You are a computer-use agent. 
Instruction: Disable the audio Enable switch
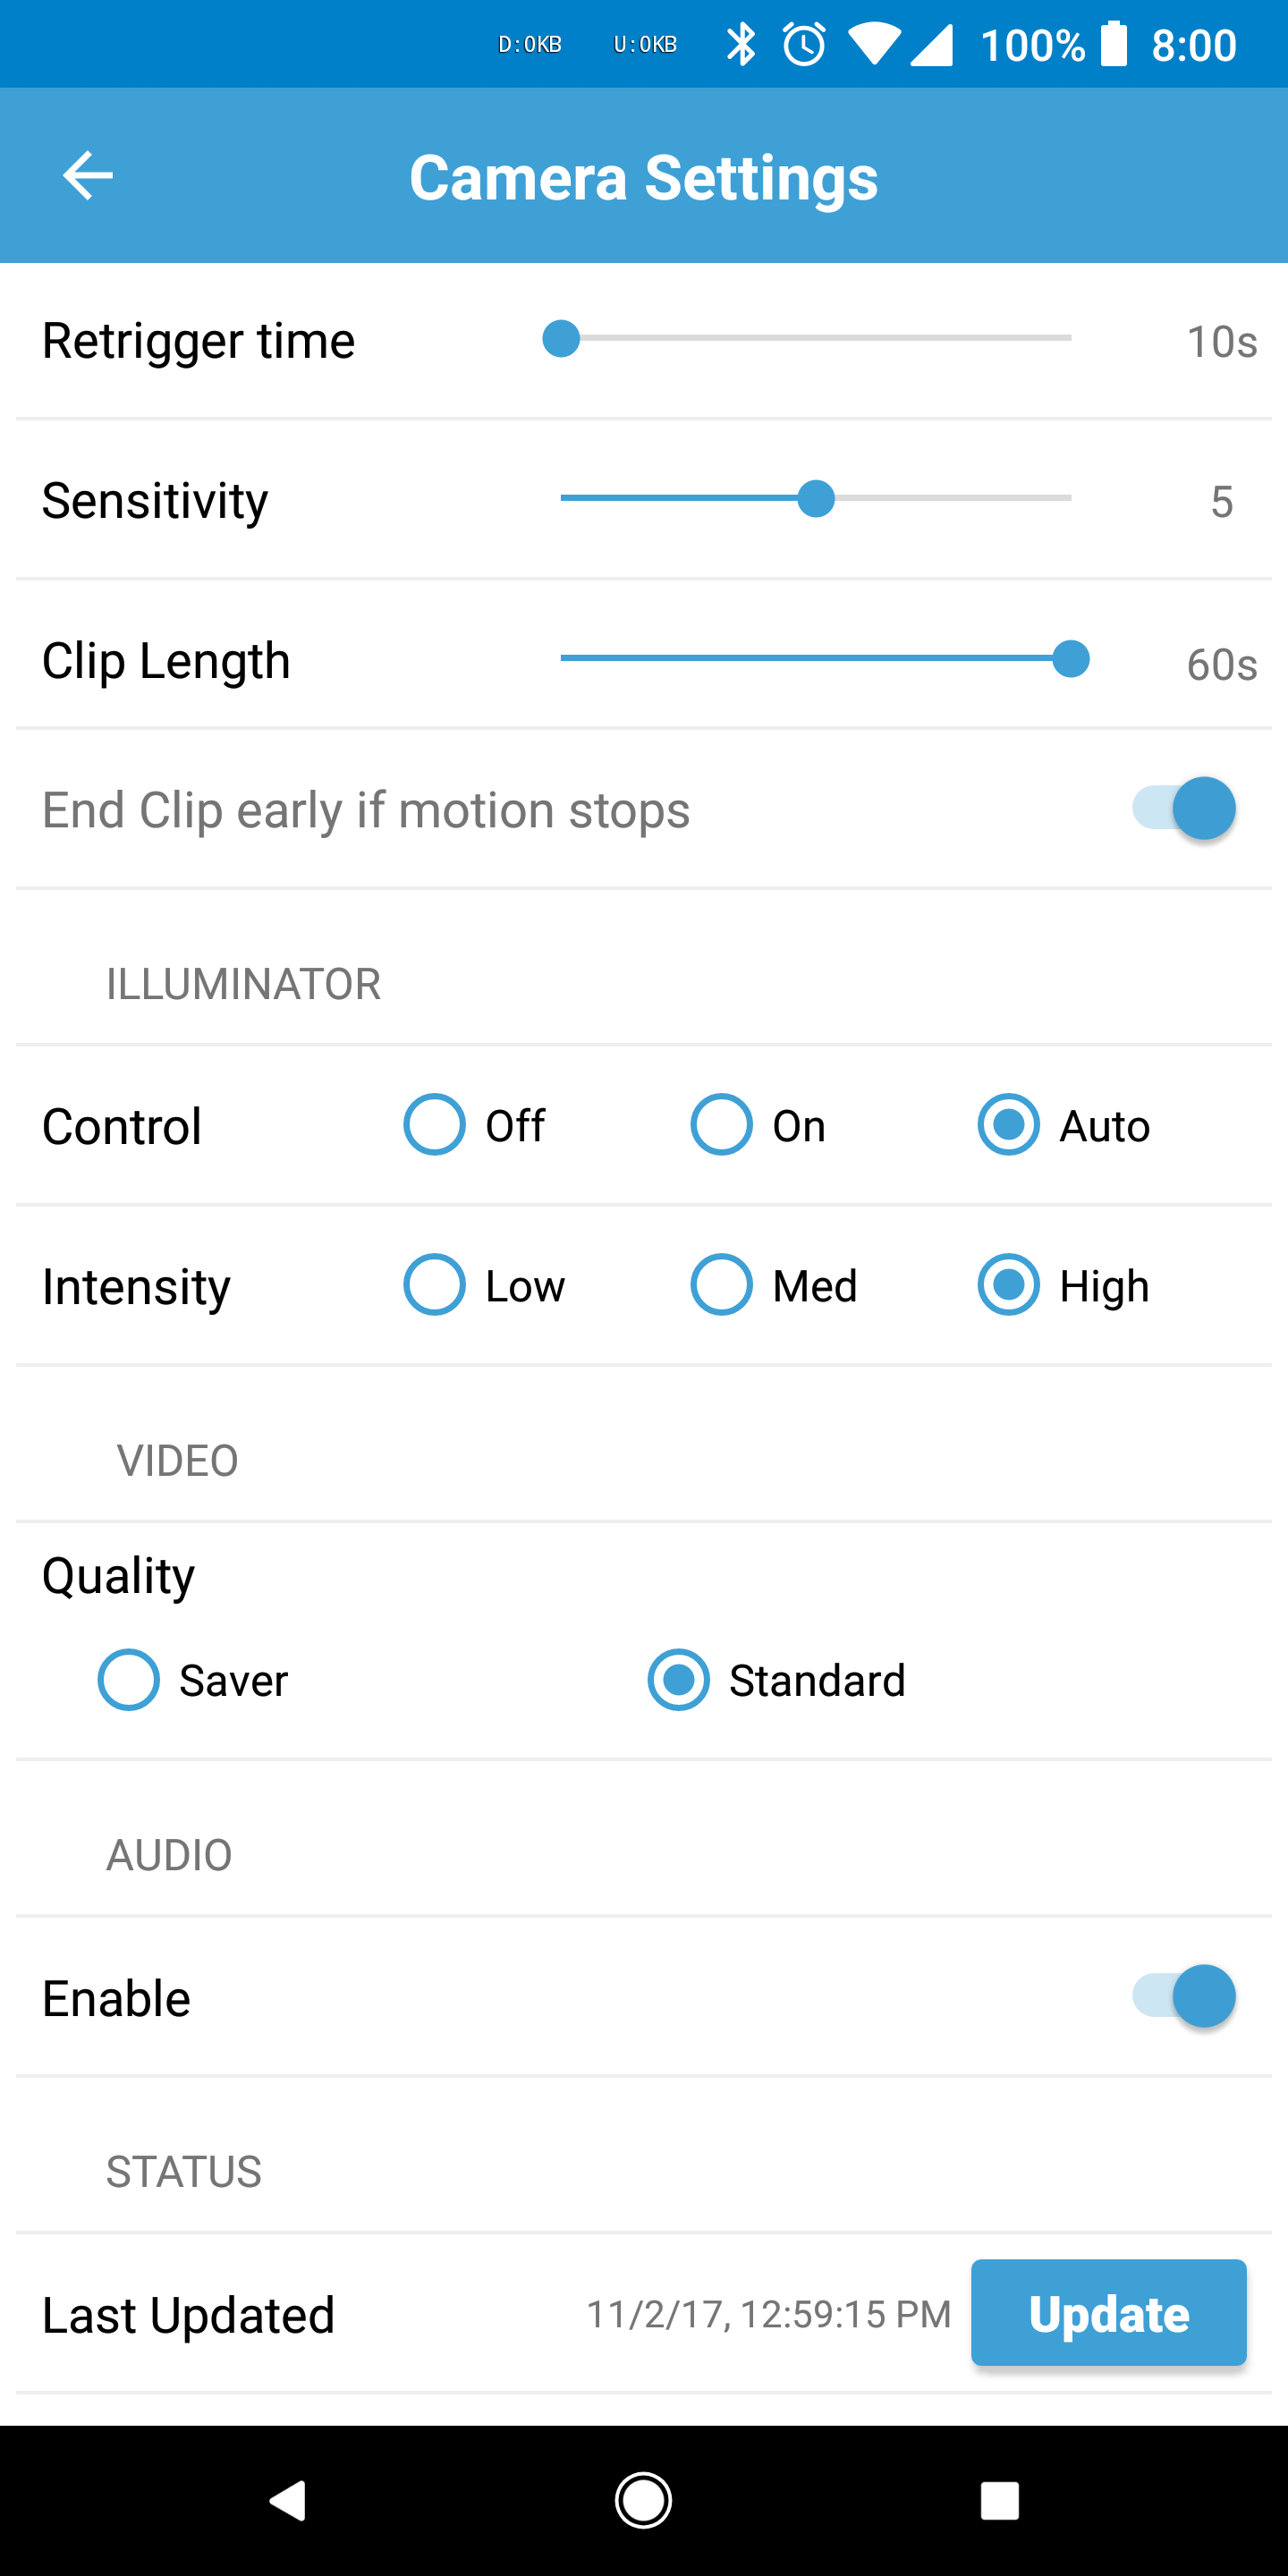(x=1184, y=1996)
